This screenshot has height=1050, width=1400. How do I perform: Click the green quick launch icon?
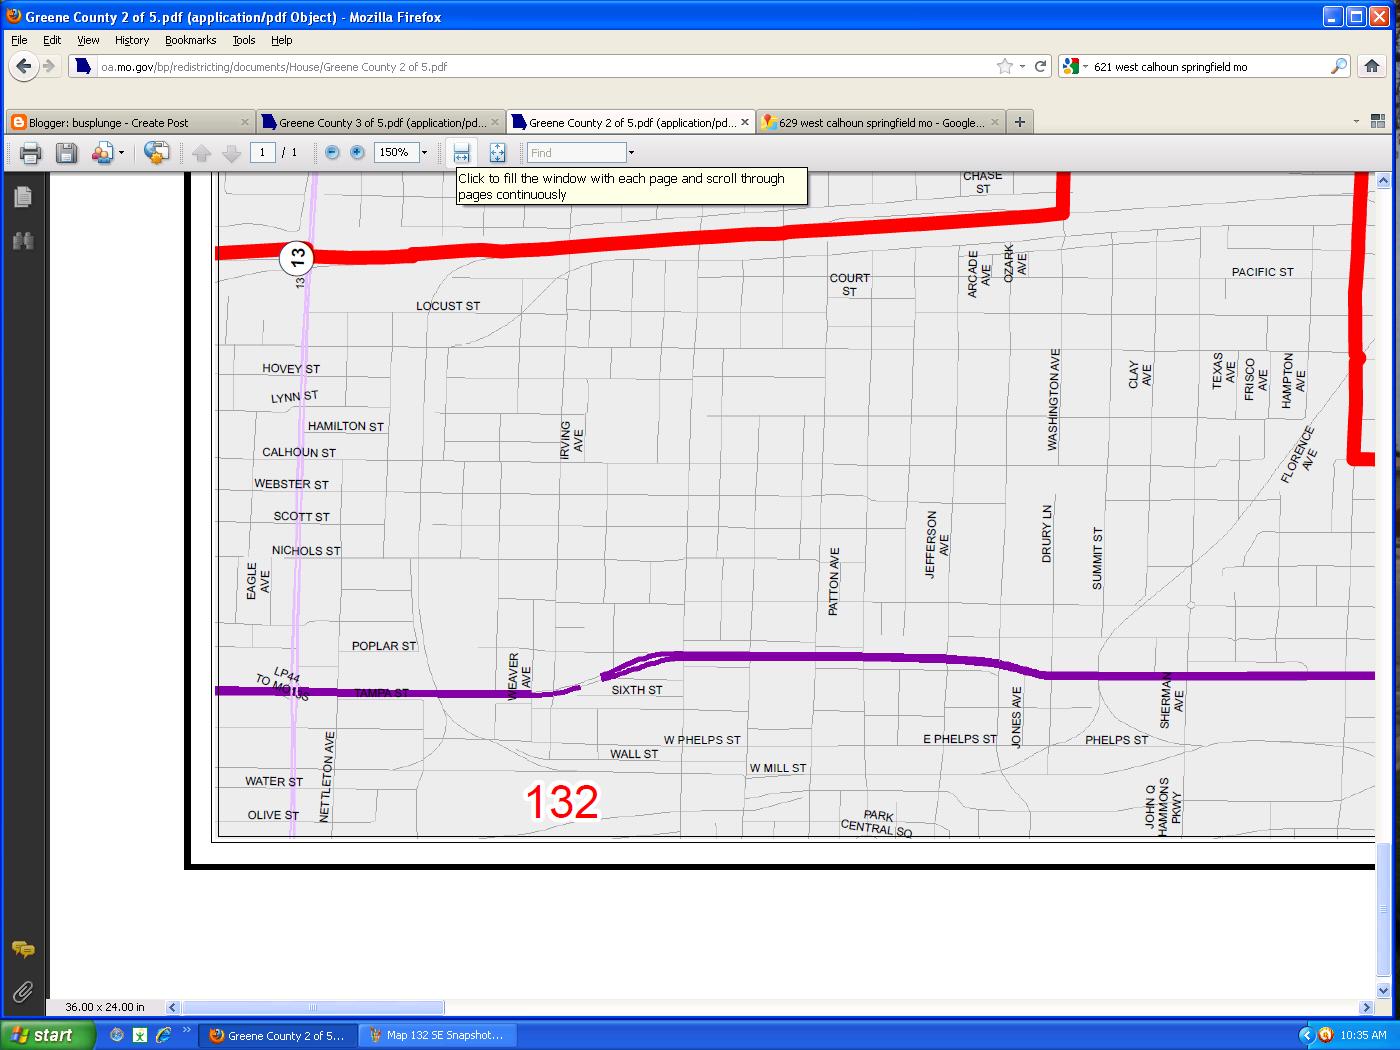(140, 1035)
